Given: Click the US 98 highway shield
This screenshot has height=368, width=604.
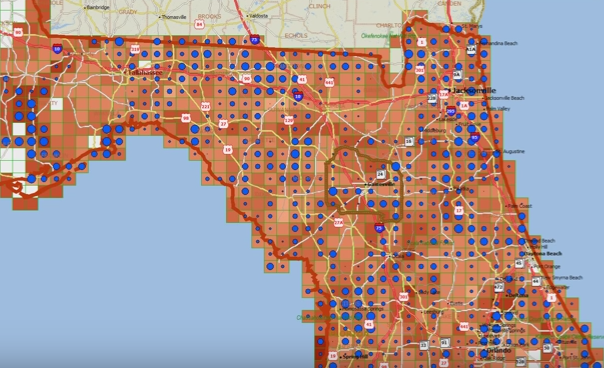Looking at the screenshot, I should click(186, 118).
